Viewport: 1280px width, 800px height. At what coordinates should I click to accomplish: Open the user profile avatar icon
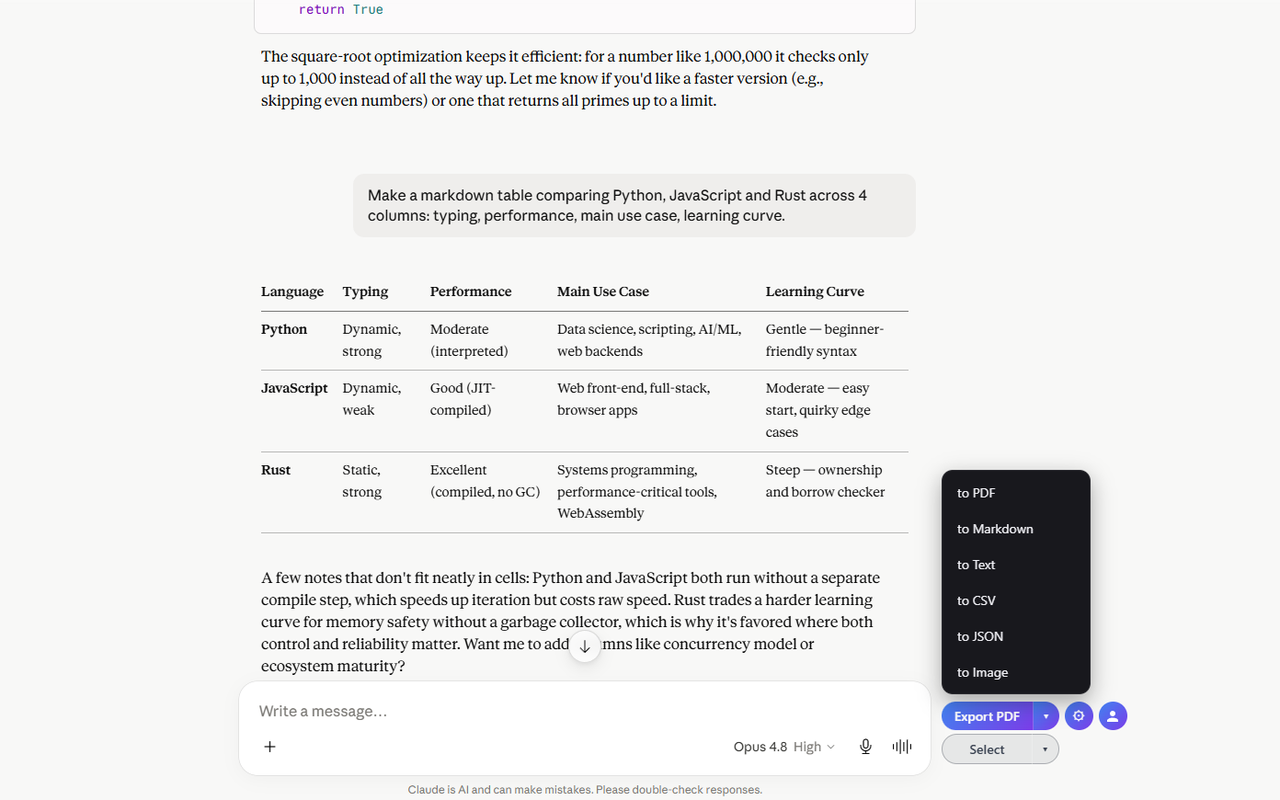coord(1113,716)
